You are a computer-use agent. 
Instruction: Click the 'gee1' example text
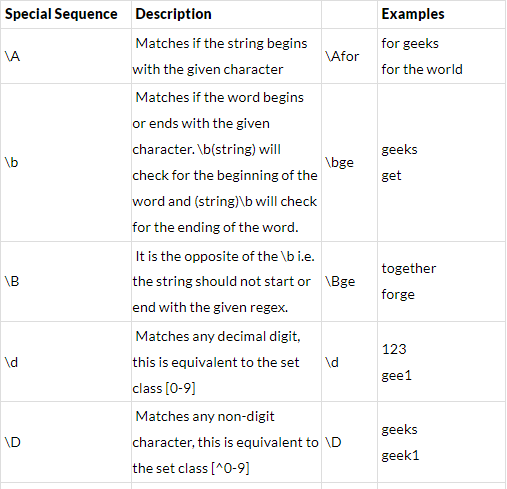396,376
